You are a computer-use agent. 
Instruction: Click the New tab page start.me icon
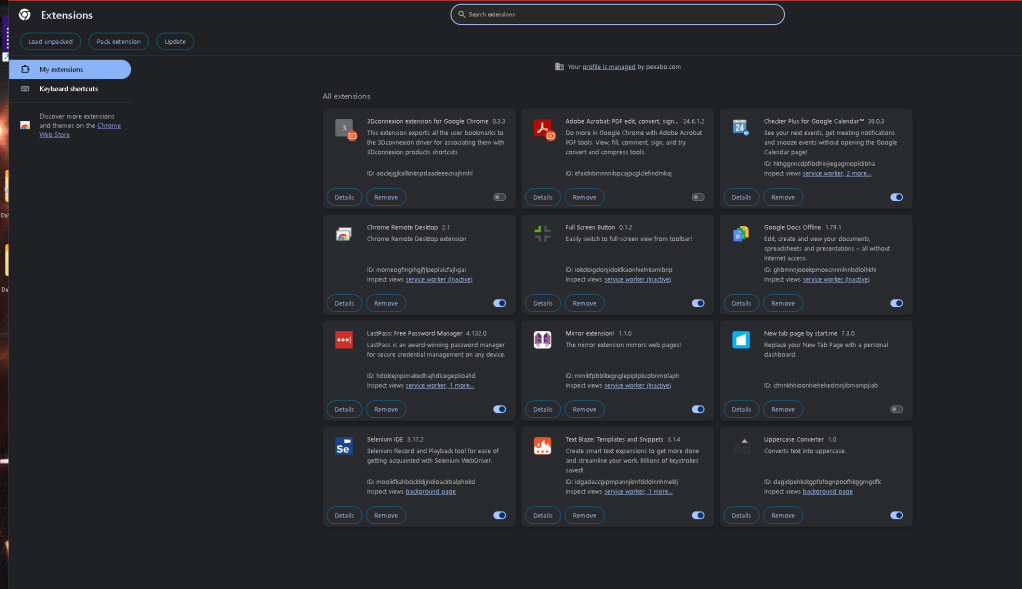coord(740,339)
